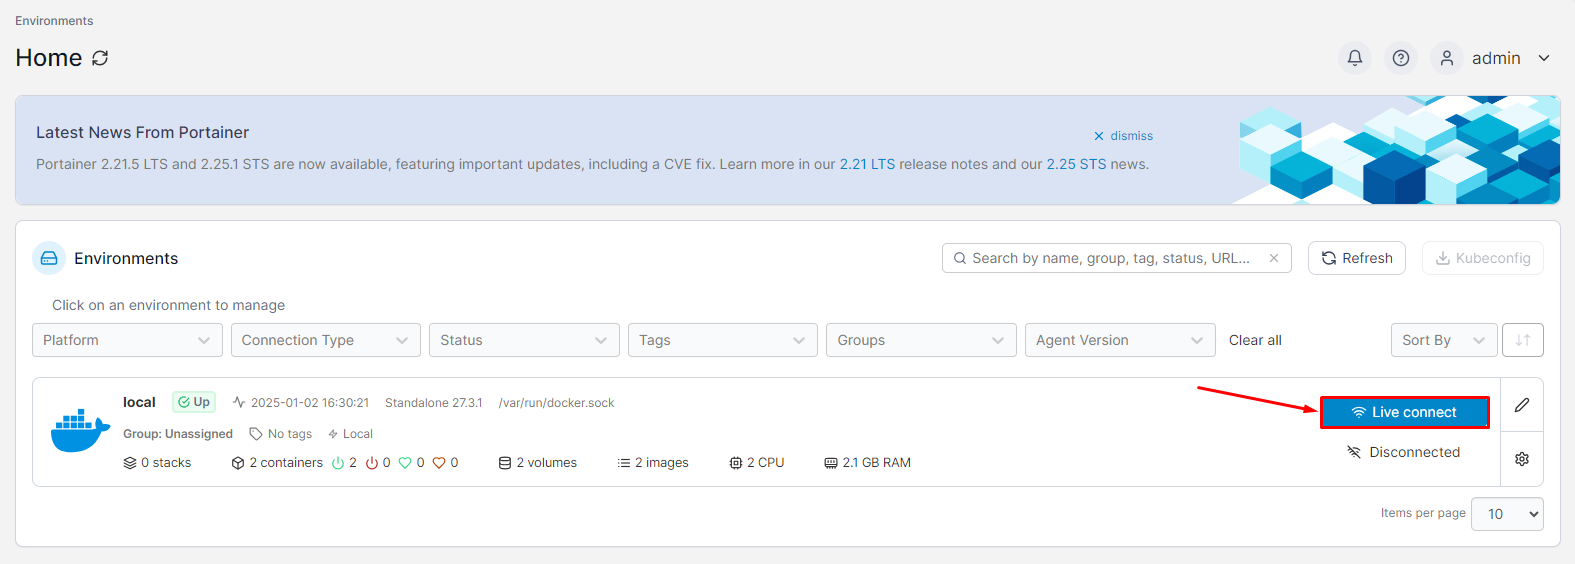Screen dimensions: 1575x564
Task: Dismiss the Portainer news banner
Action: [x=1123, y=136]
